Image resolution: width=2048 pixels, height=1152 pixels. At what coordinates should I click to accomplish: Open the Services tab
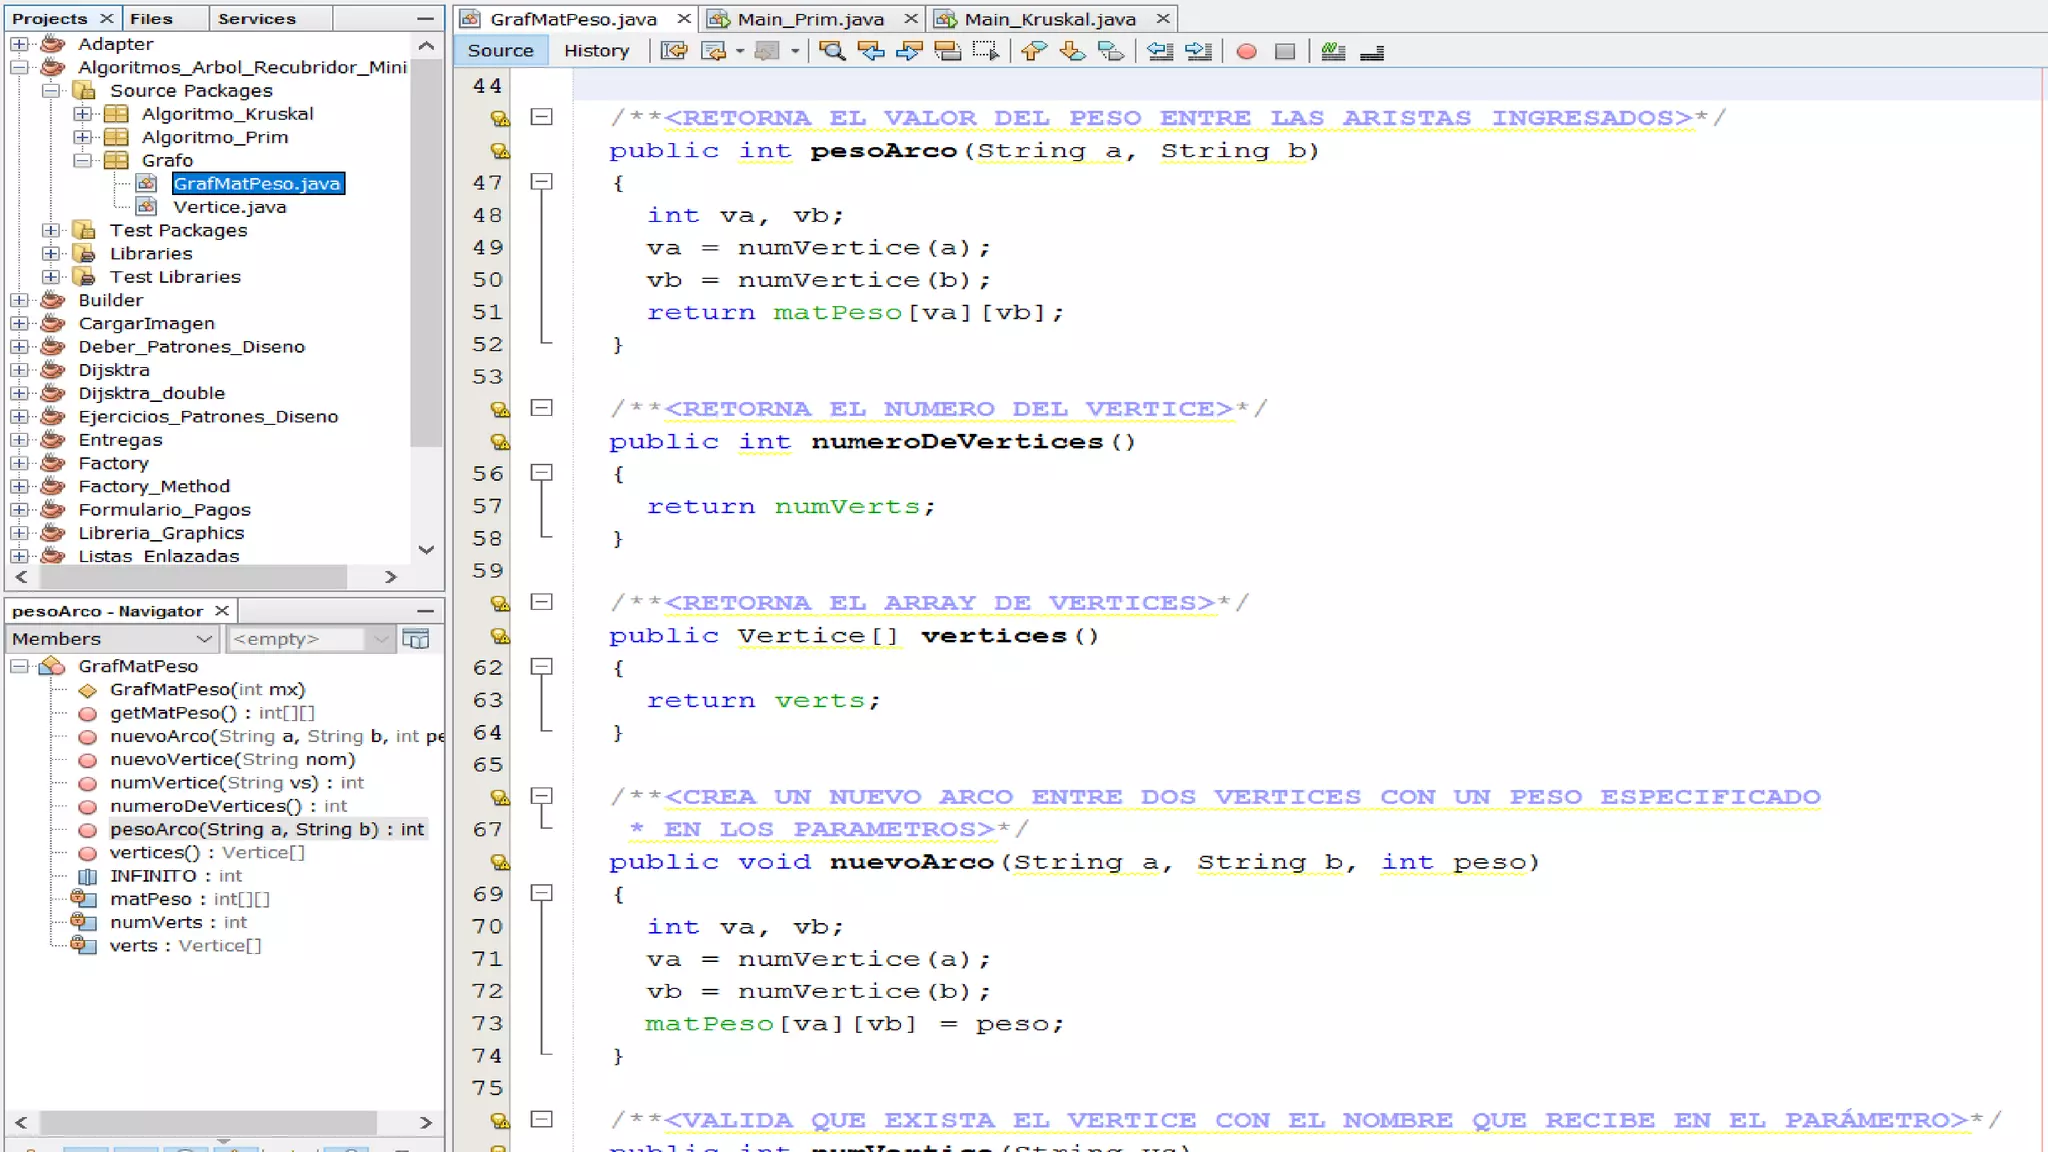point(257,19)
